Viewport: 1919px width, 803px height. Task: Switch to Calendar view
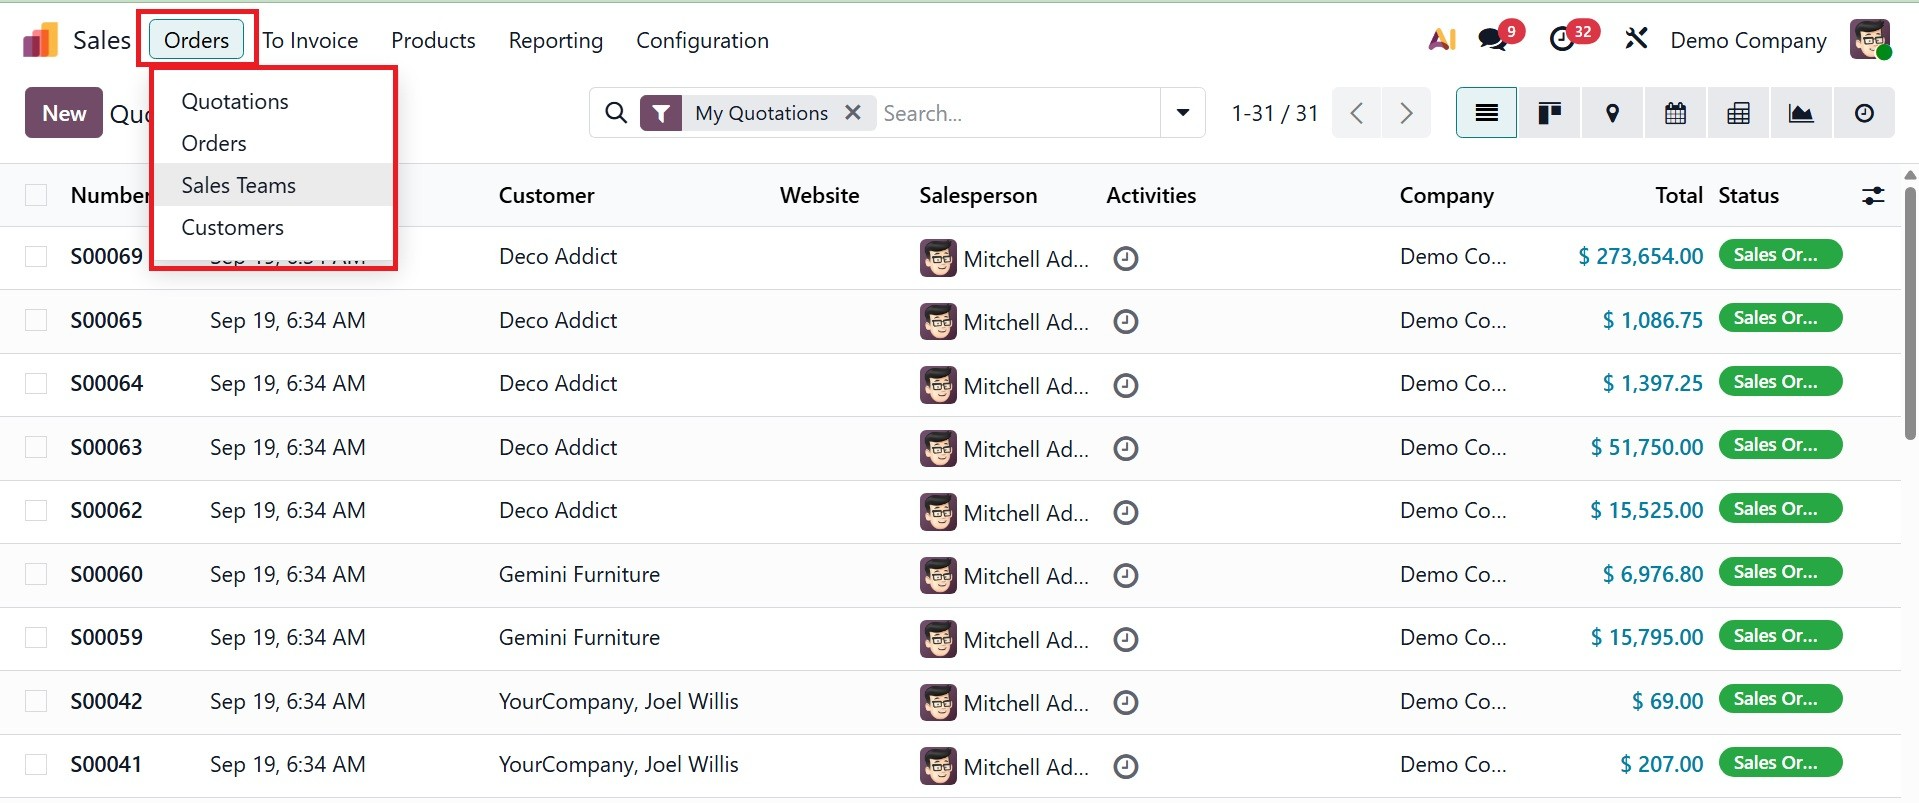pyautogui.click(x=1675, y=113)
